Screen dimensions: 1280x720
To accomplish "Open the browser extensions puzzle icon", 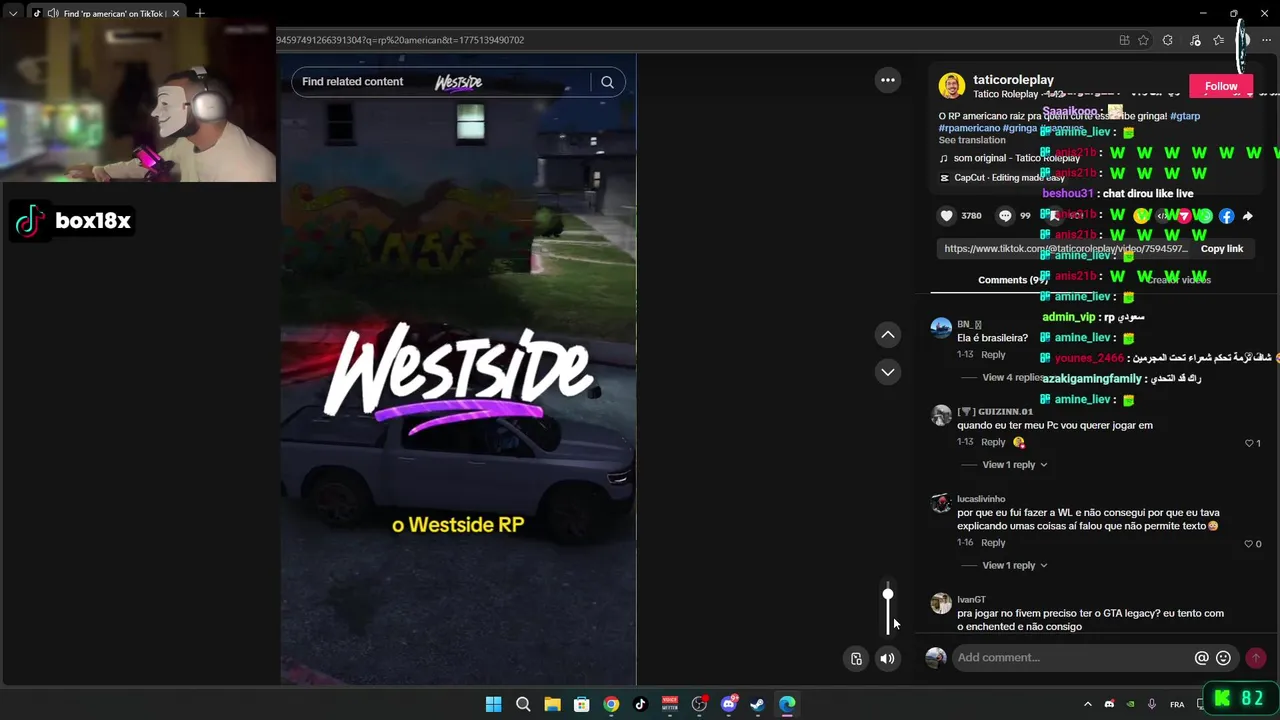I will (1167, 40).
